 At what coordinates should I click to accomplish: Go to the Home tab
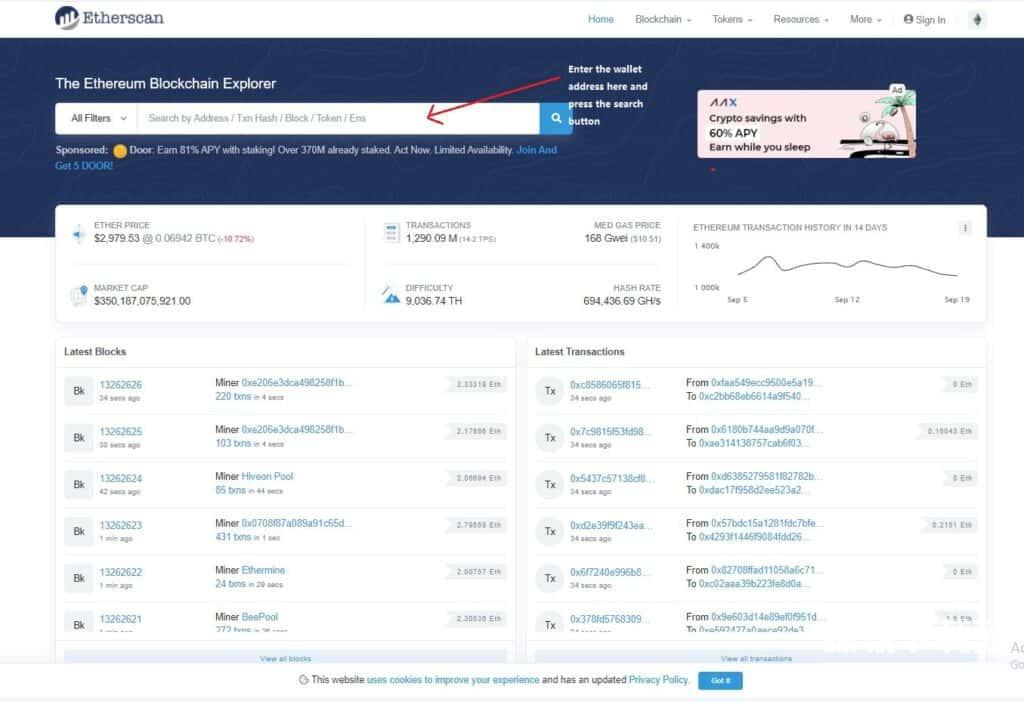(601, 19)
